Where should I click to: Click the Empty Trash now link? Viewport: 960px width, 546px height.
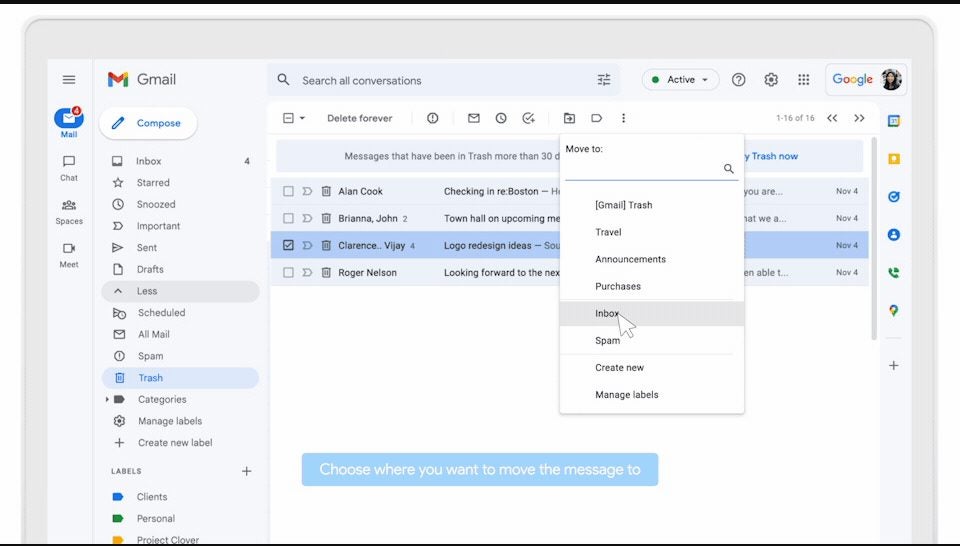point(770,156)
